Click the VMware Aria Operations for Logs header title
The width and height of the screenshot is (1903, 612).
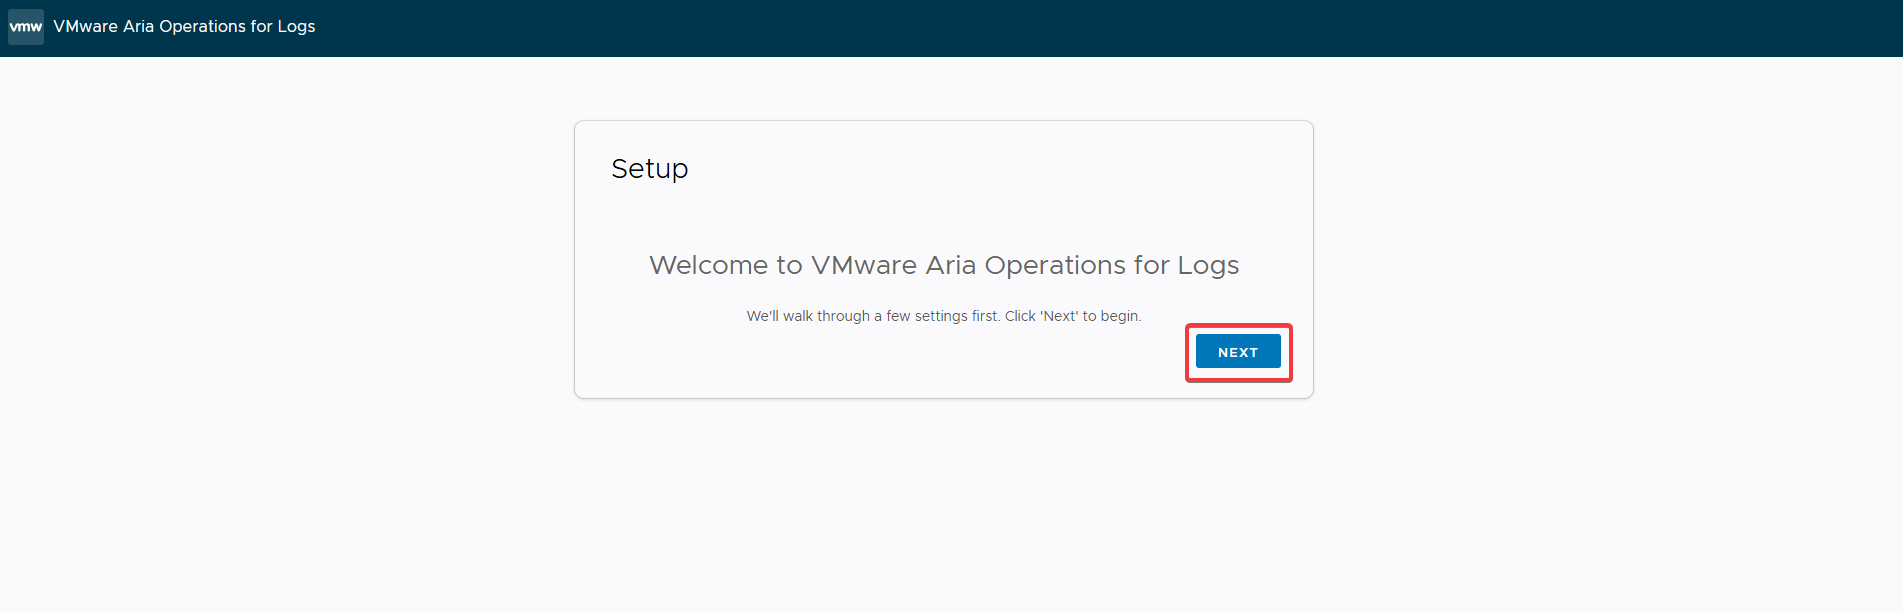pyautogui.click(x=184, y=27)
